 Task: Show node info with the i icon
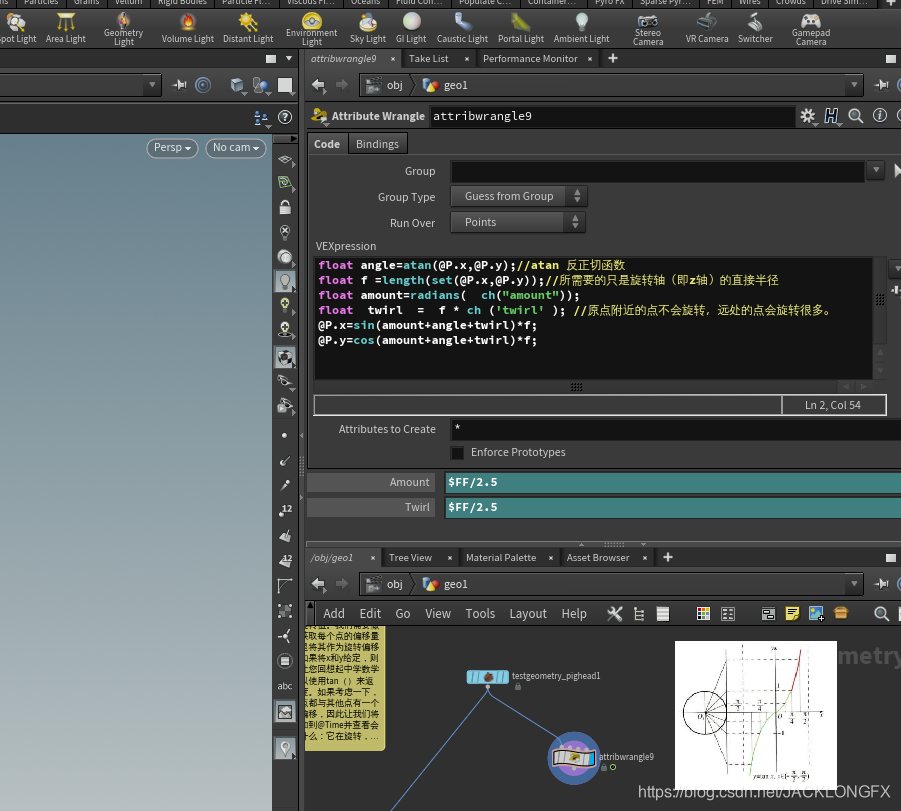(x=880, y=116)
